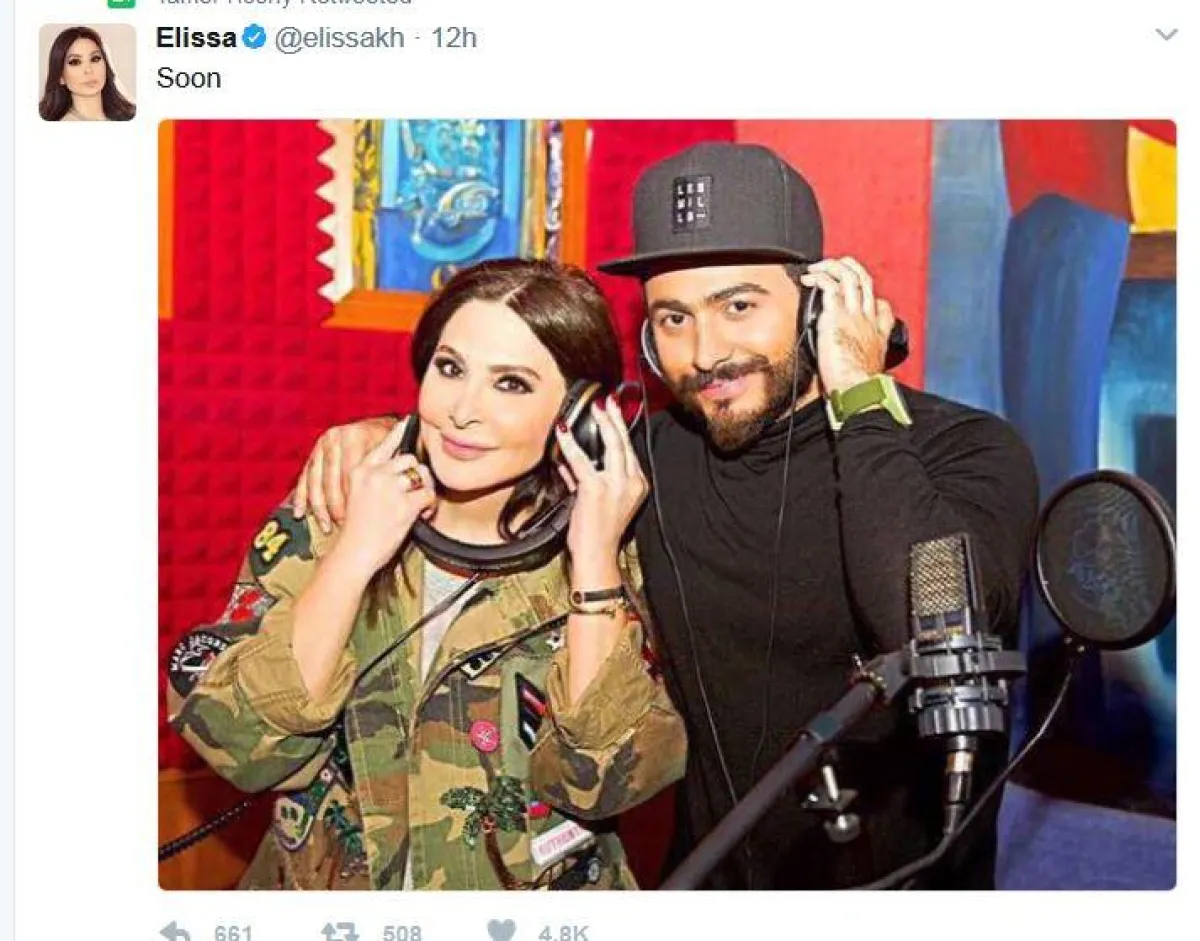This screenshot has width=1200, height=941.
Task: Click the man's grey cap in the photo
Action: point(717,208)
